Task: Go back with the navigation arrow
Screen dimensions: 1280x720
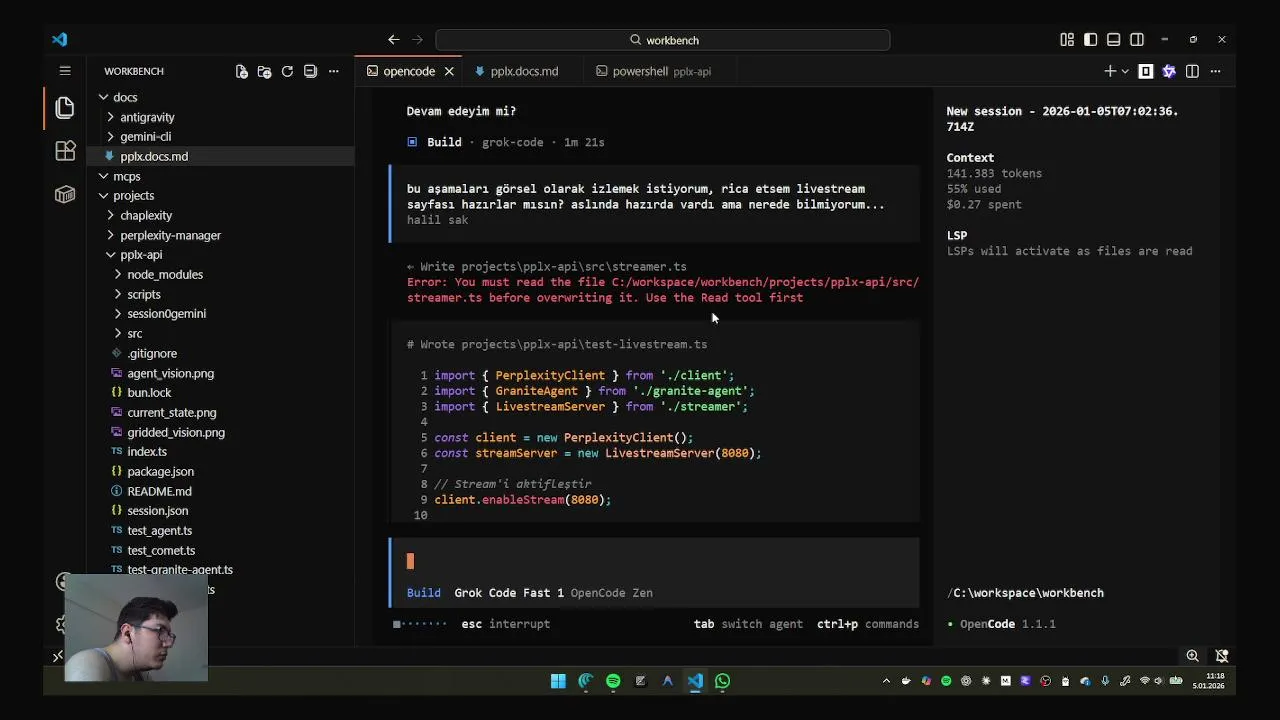Action: click(394, 40)
